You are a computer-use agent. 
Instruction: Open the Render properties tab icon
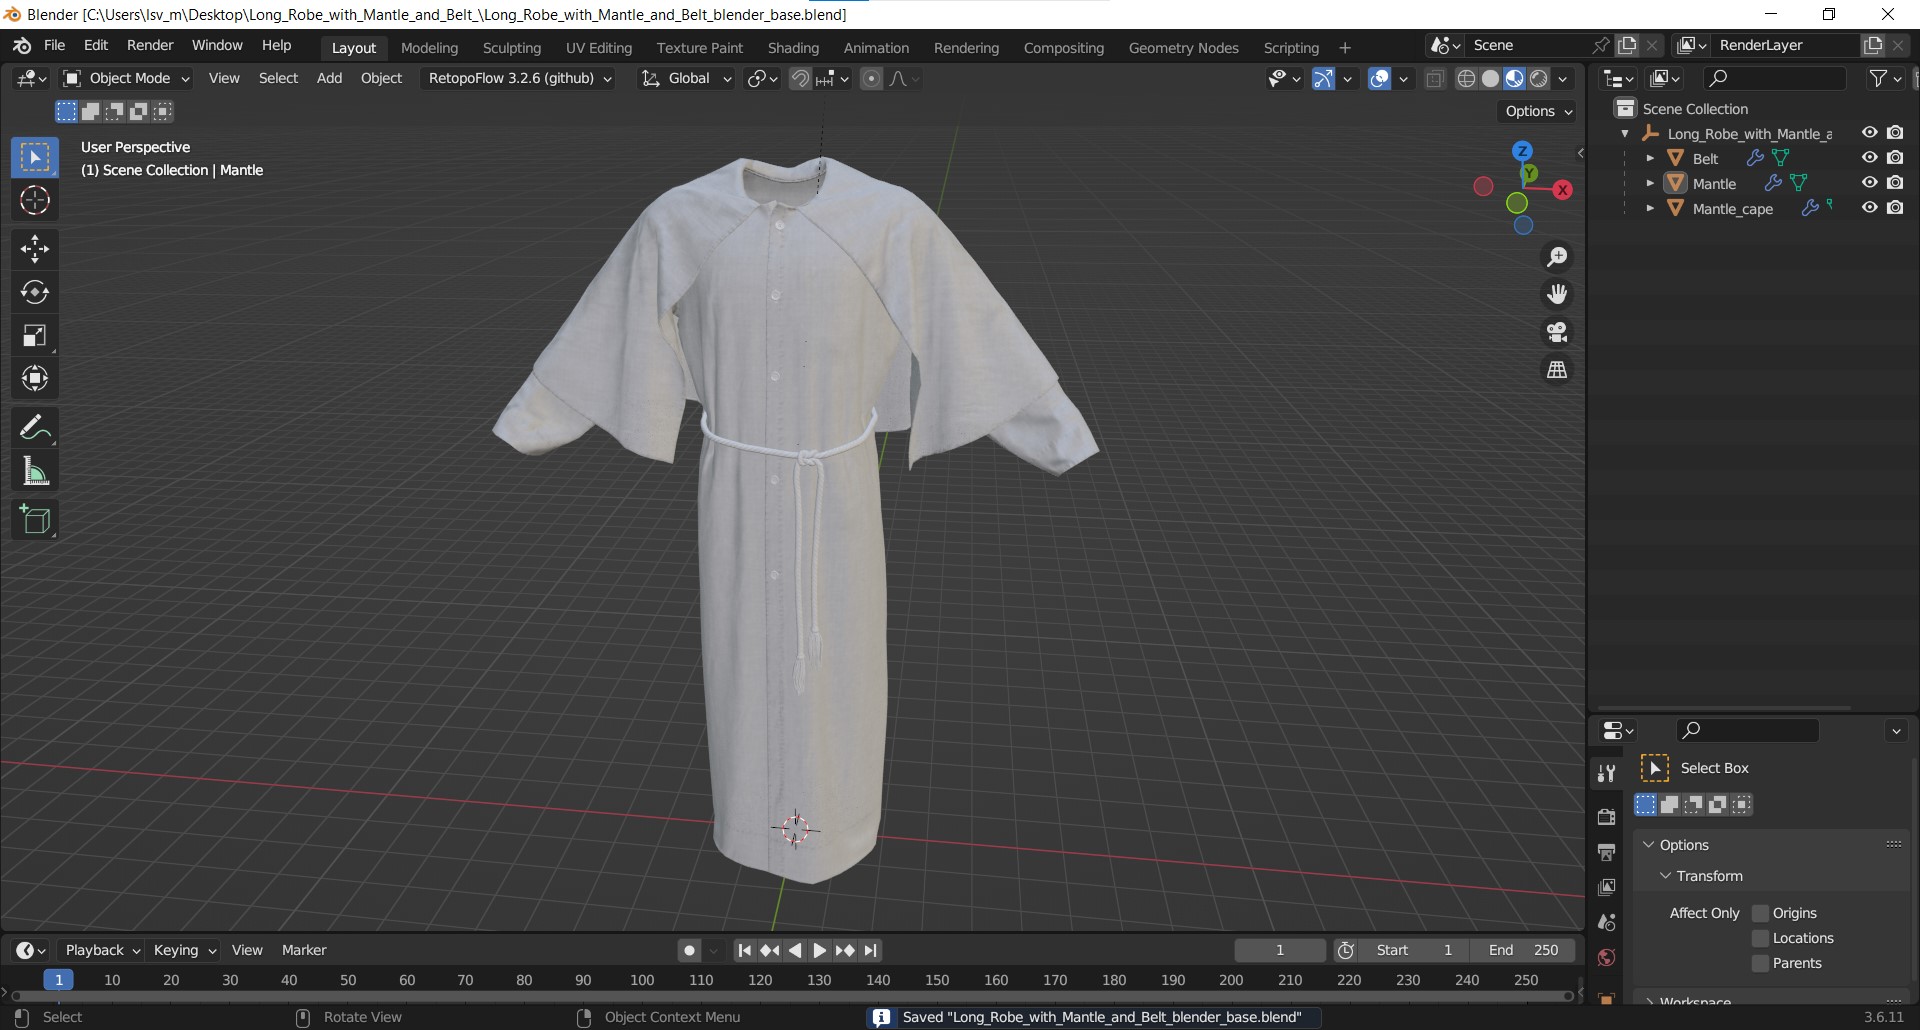tap(1606, 817)
